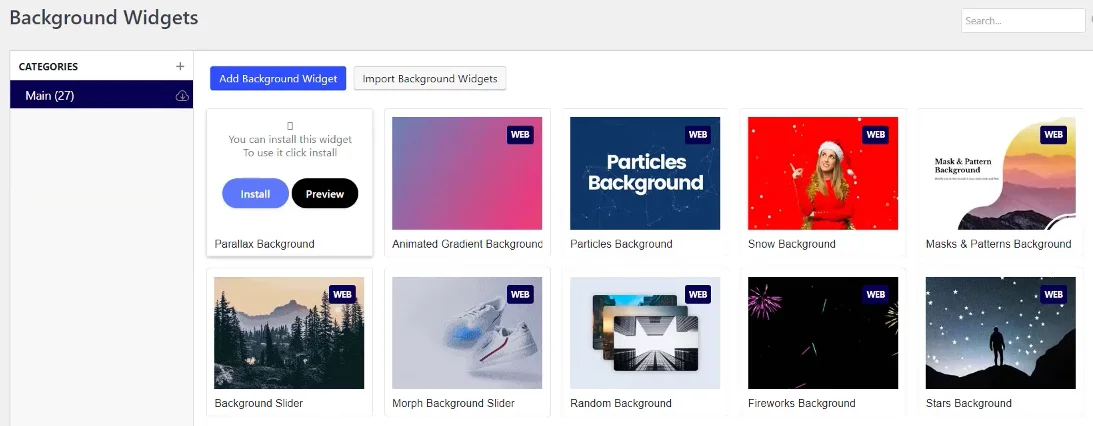Click WEB badge on Fireworks Background card
This screenshot has height=426, width=1093.
(876, 294)
